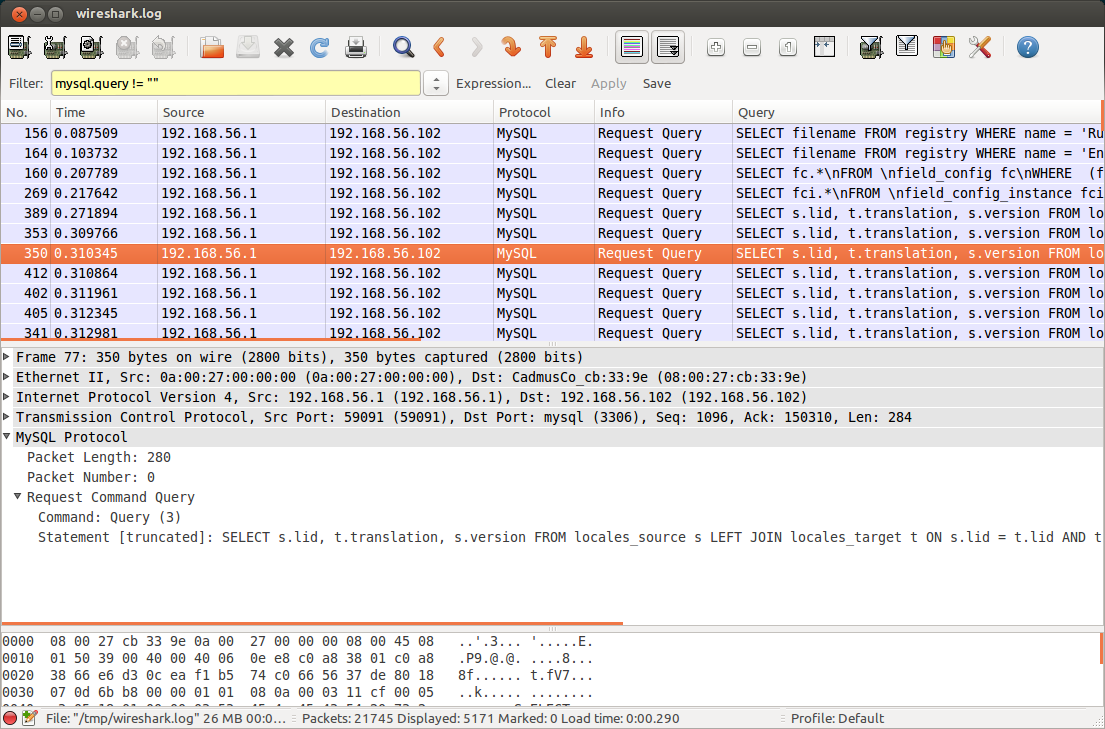Open Wireshark preferences
Screen dimensions: 1105x729
coord(980,48)
